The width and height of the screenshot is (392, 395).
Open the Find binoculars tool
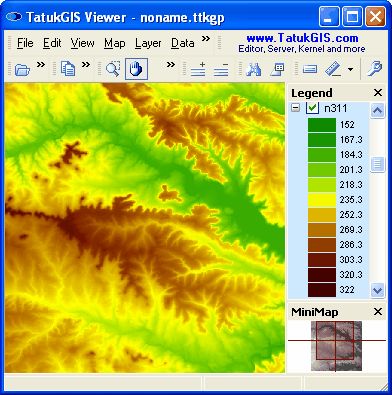click(253, 69)
